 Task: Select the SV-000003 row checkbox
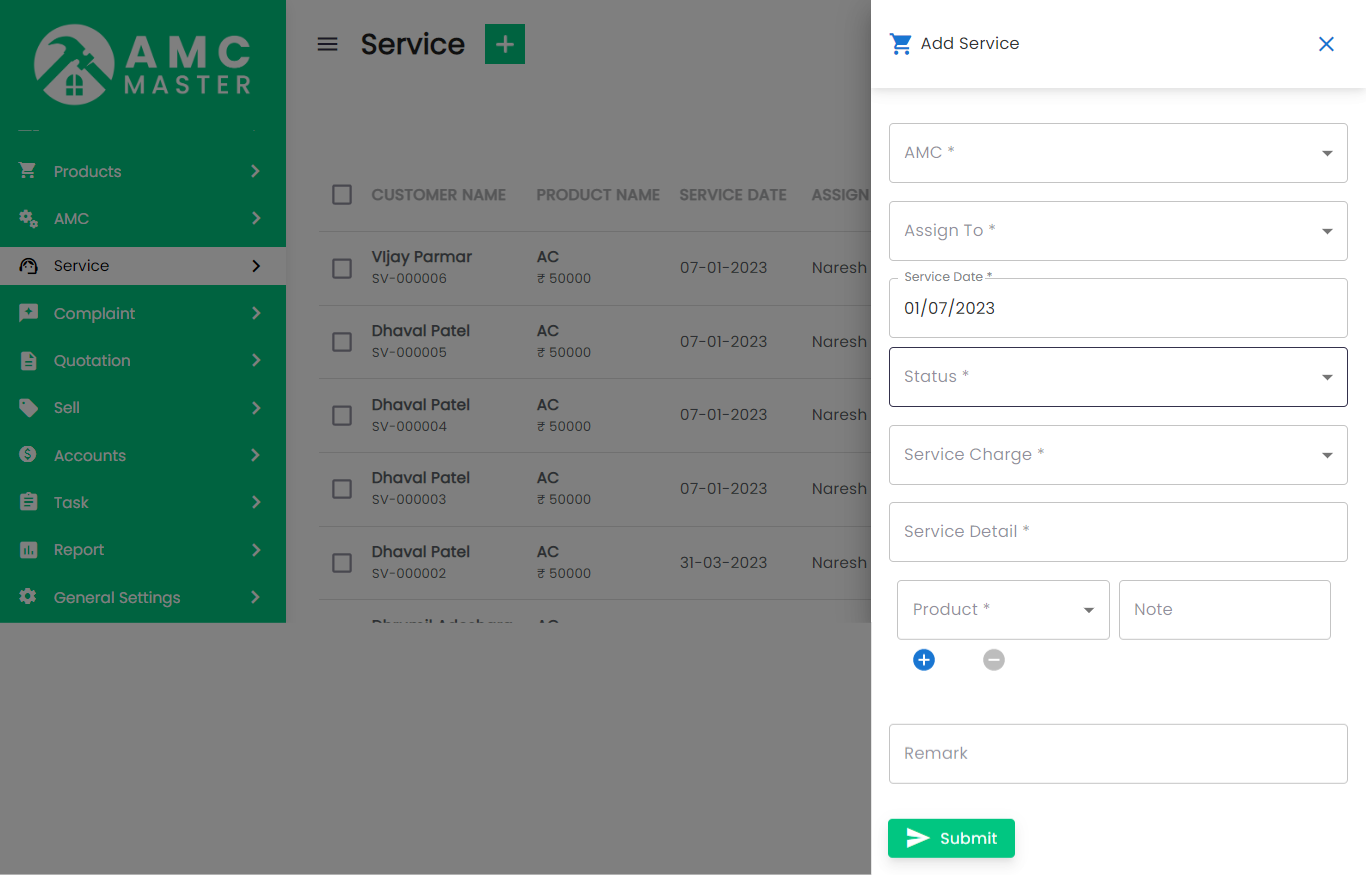(342, 489)
